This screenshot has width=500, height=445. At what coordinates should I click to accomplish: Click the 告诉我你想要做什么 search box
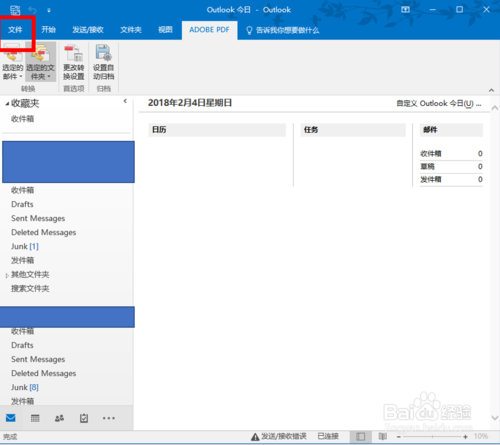(x=283, y=30)
